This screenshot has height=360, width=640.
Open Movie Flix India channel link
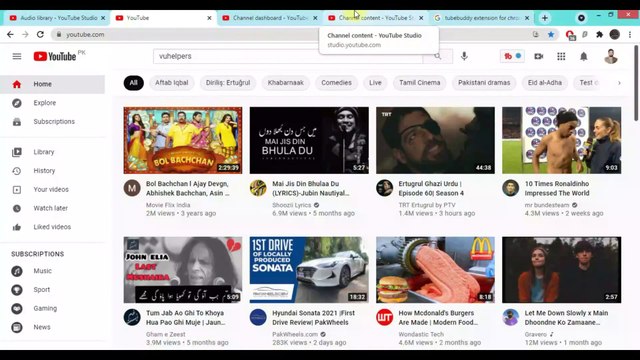pyautogui.click(x=168, y=205)
